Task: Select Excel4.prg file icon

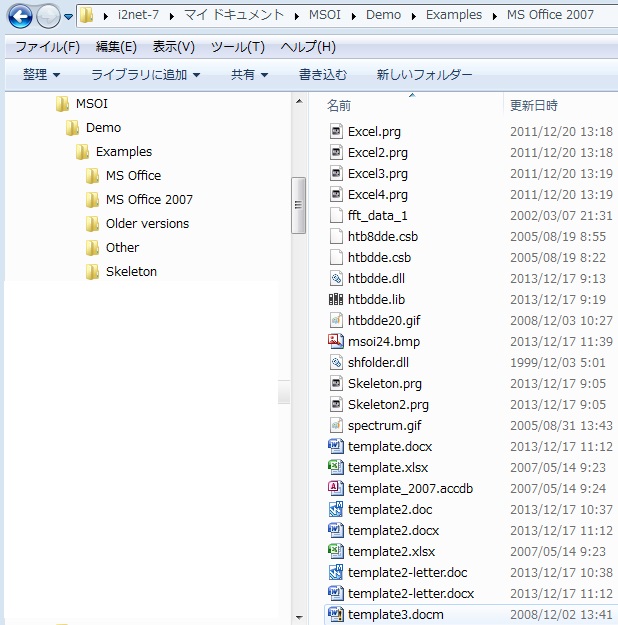Action: 336,195
